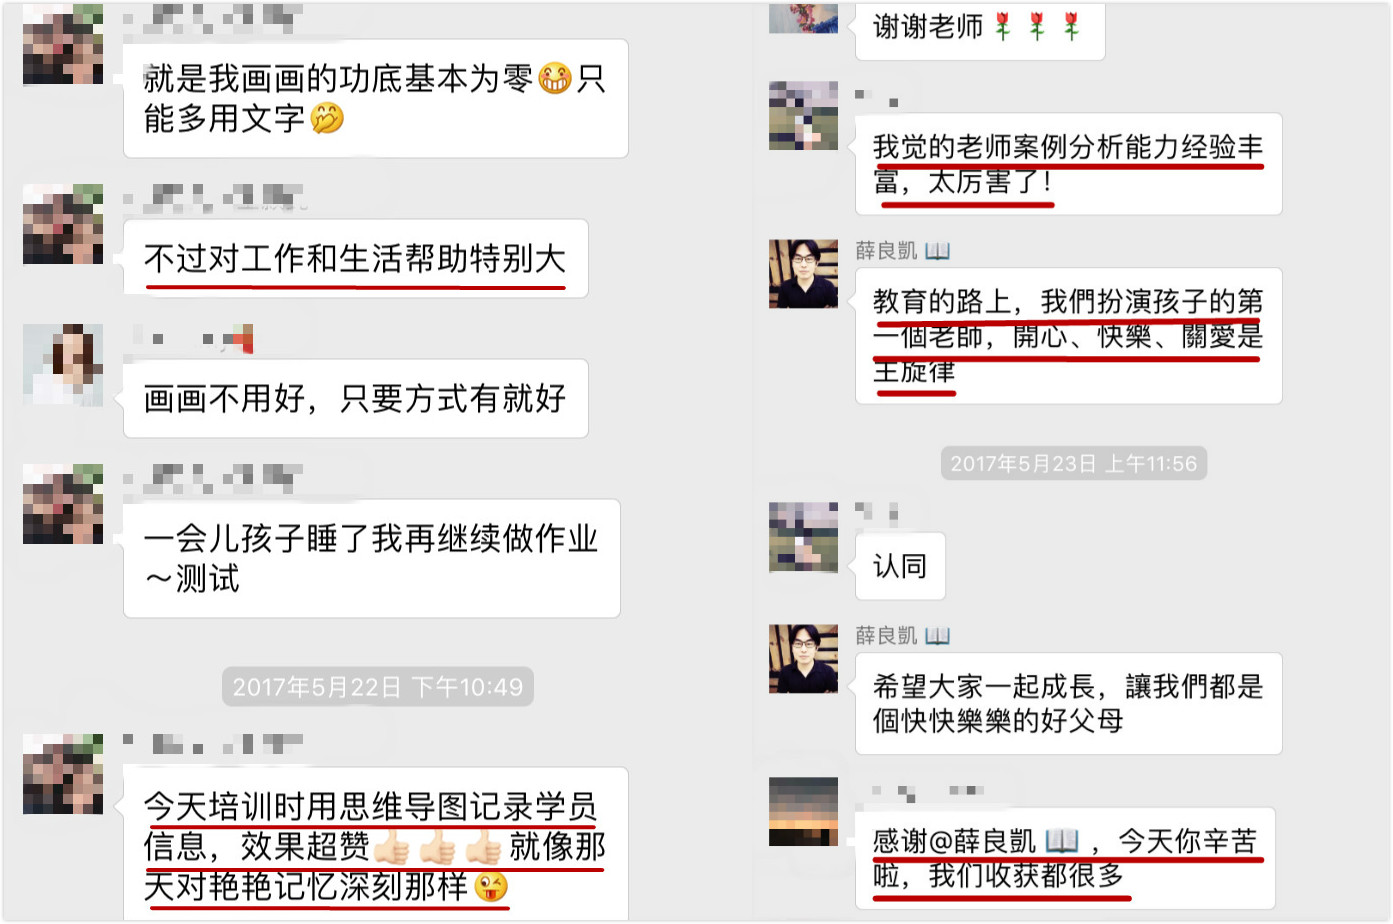Viewport: 1393px width, 924px height.
Task: Click the 薛良凱 sender name above 教育的路上
Action: (886, 250)
